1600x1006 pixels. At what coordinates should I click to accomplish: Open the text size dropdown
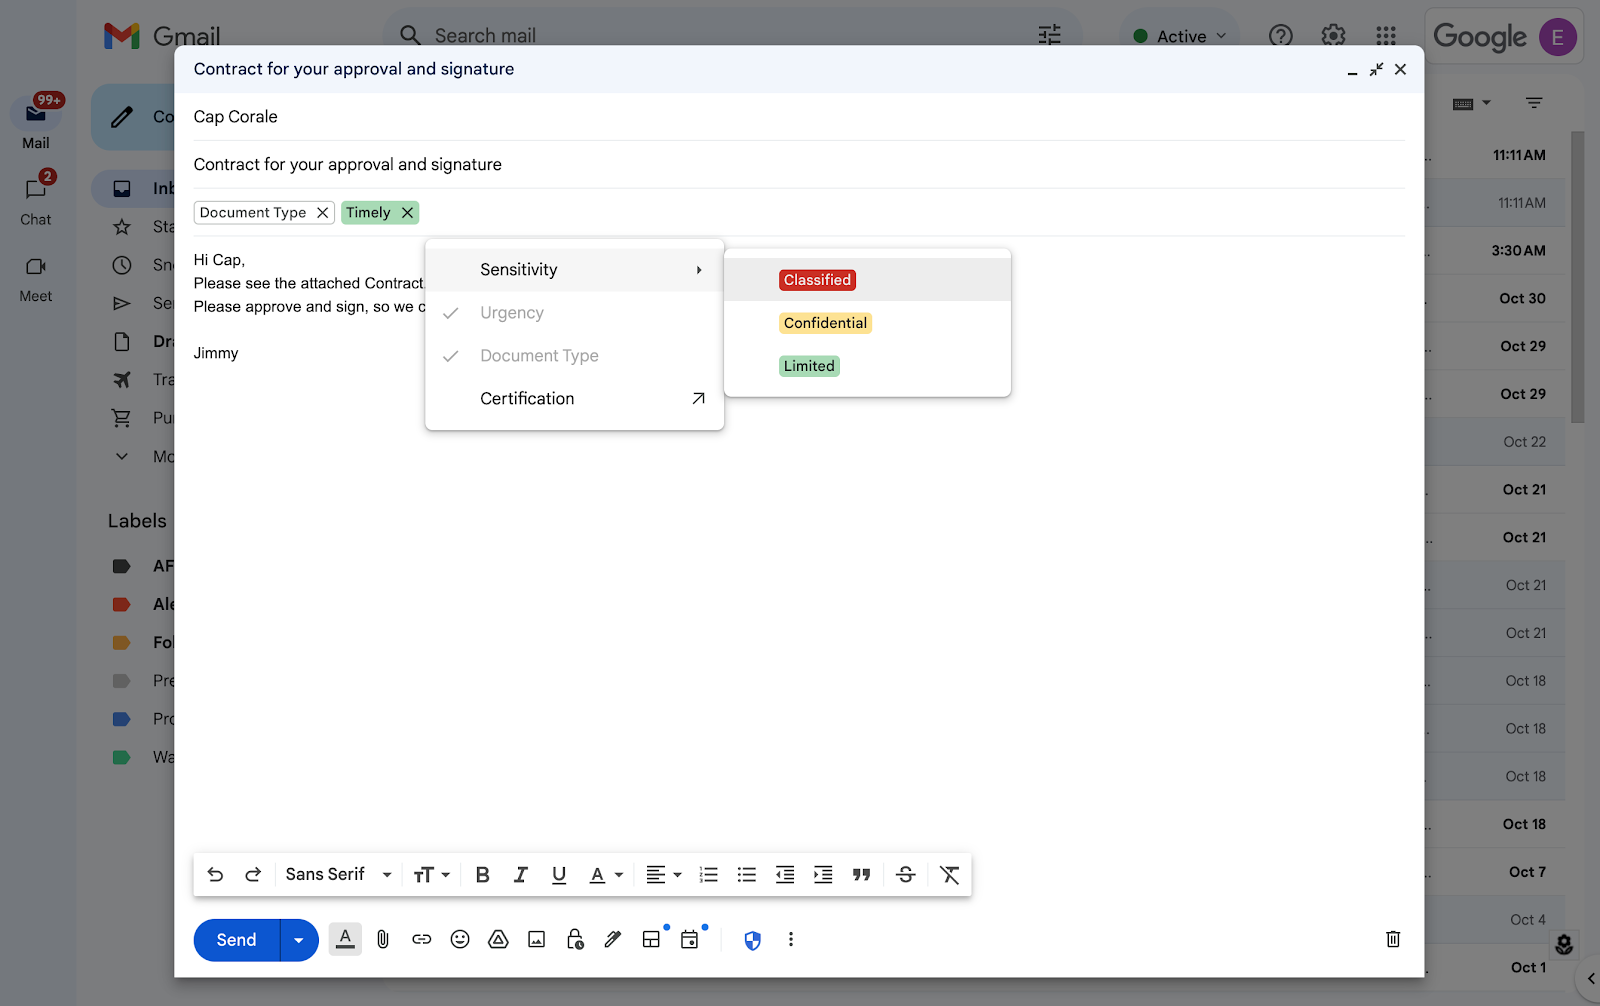[x=432, y=875]
